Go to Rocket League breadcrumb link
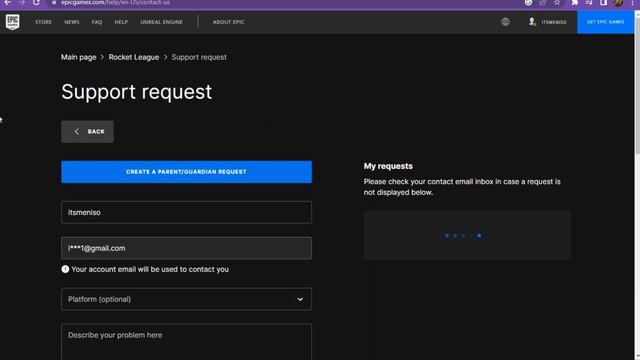 click(x=134, y=57)
